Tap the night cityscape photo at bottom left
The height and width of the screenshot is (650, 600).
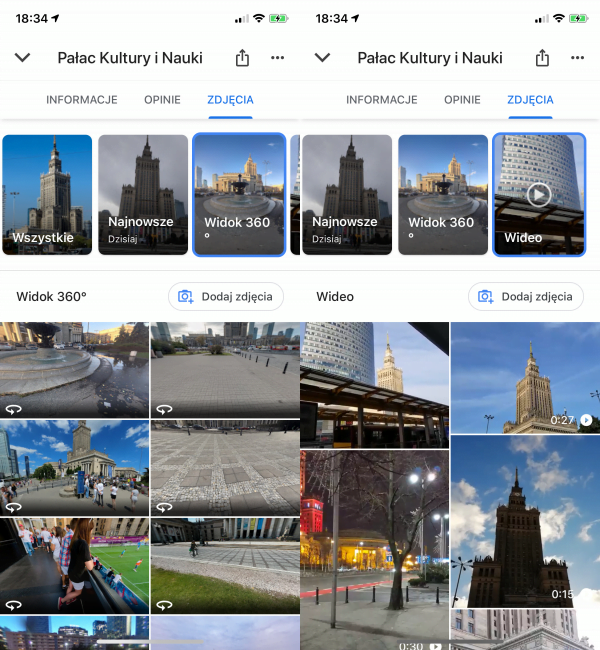(x=74, y=633)
